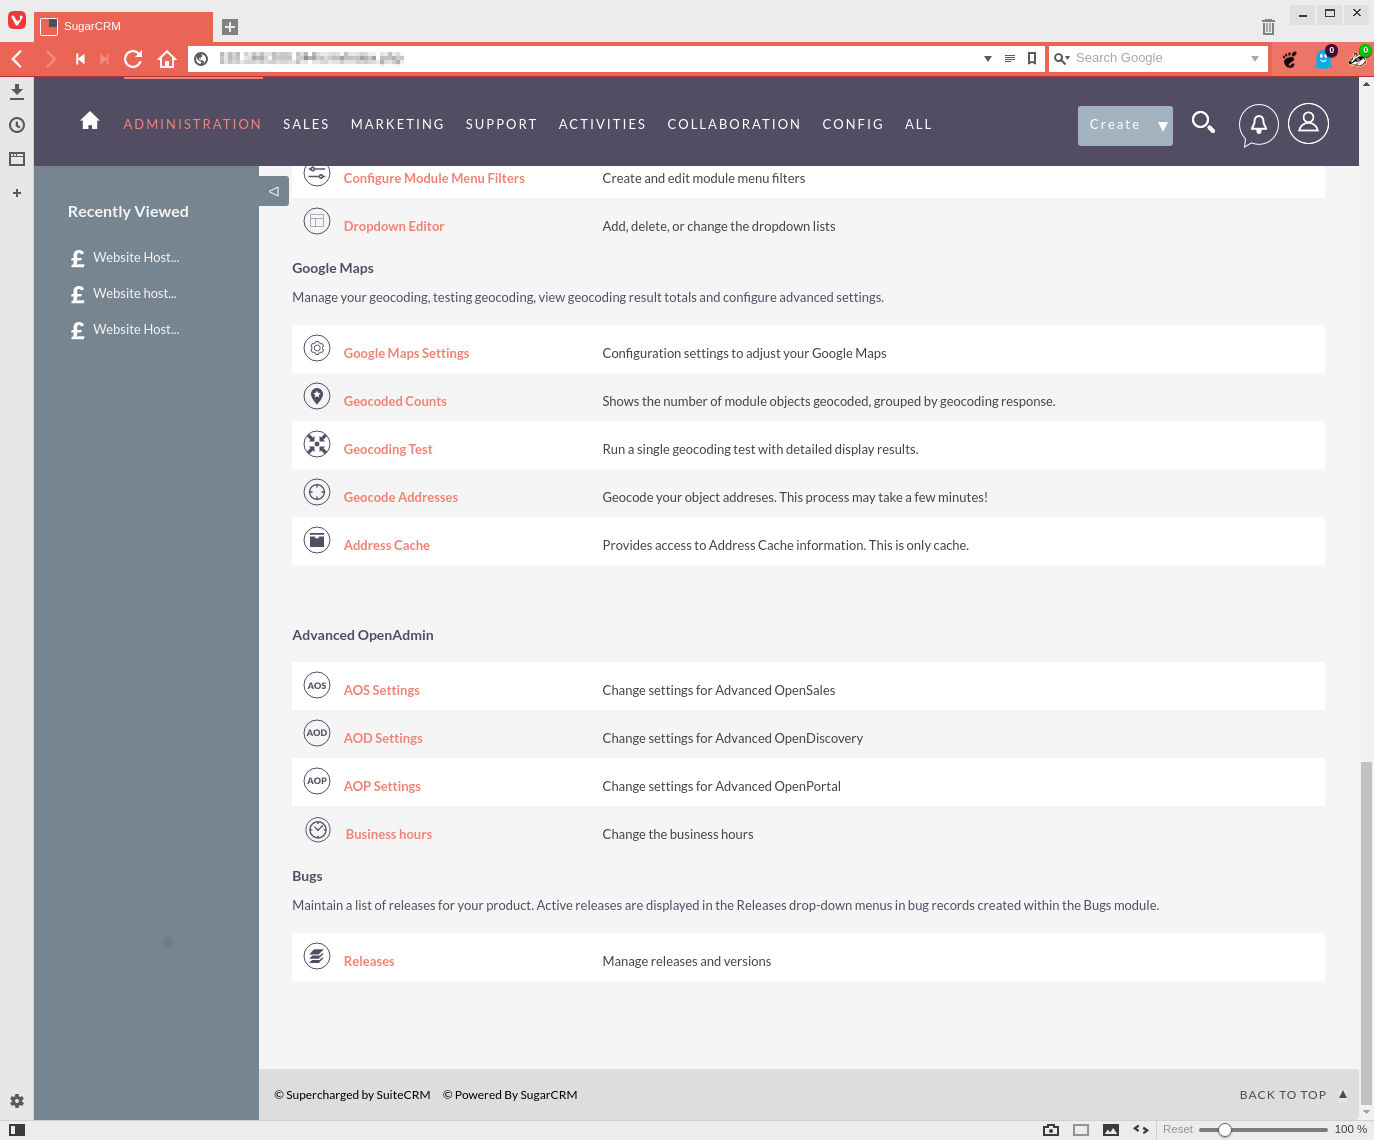Click the Google Maps Settings gear icon

[317, 348]
